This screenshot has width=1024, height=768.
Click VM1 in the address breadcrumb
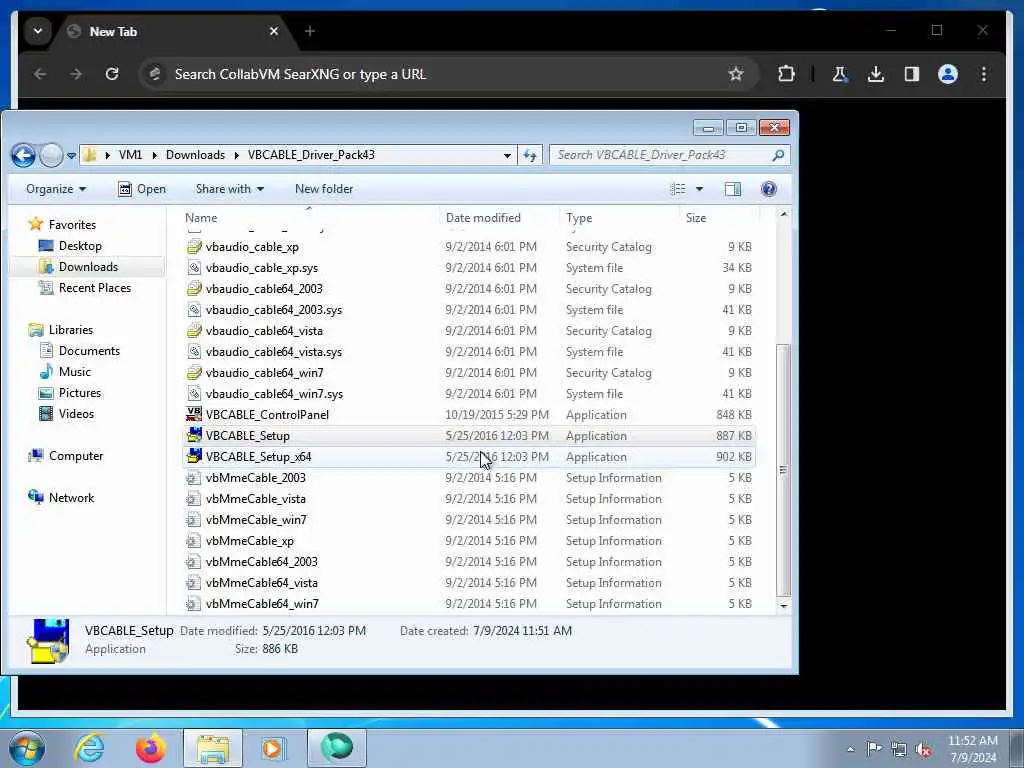130,155
